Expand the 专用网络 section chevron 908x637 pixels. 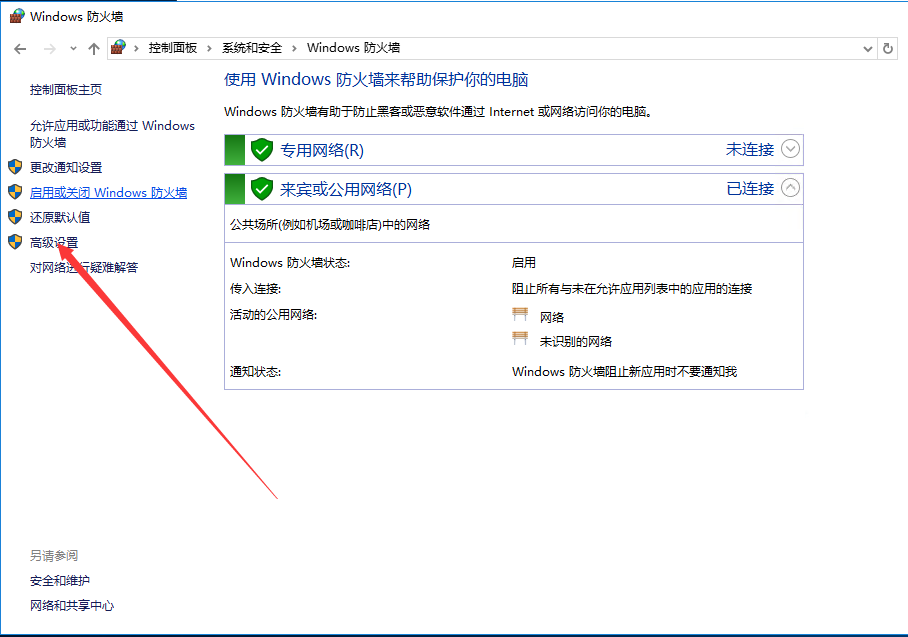click(x=790, y=149)
